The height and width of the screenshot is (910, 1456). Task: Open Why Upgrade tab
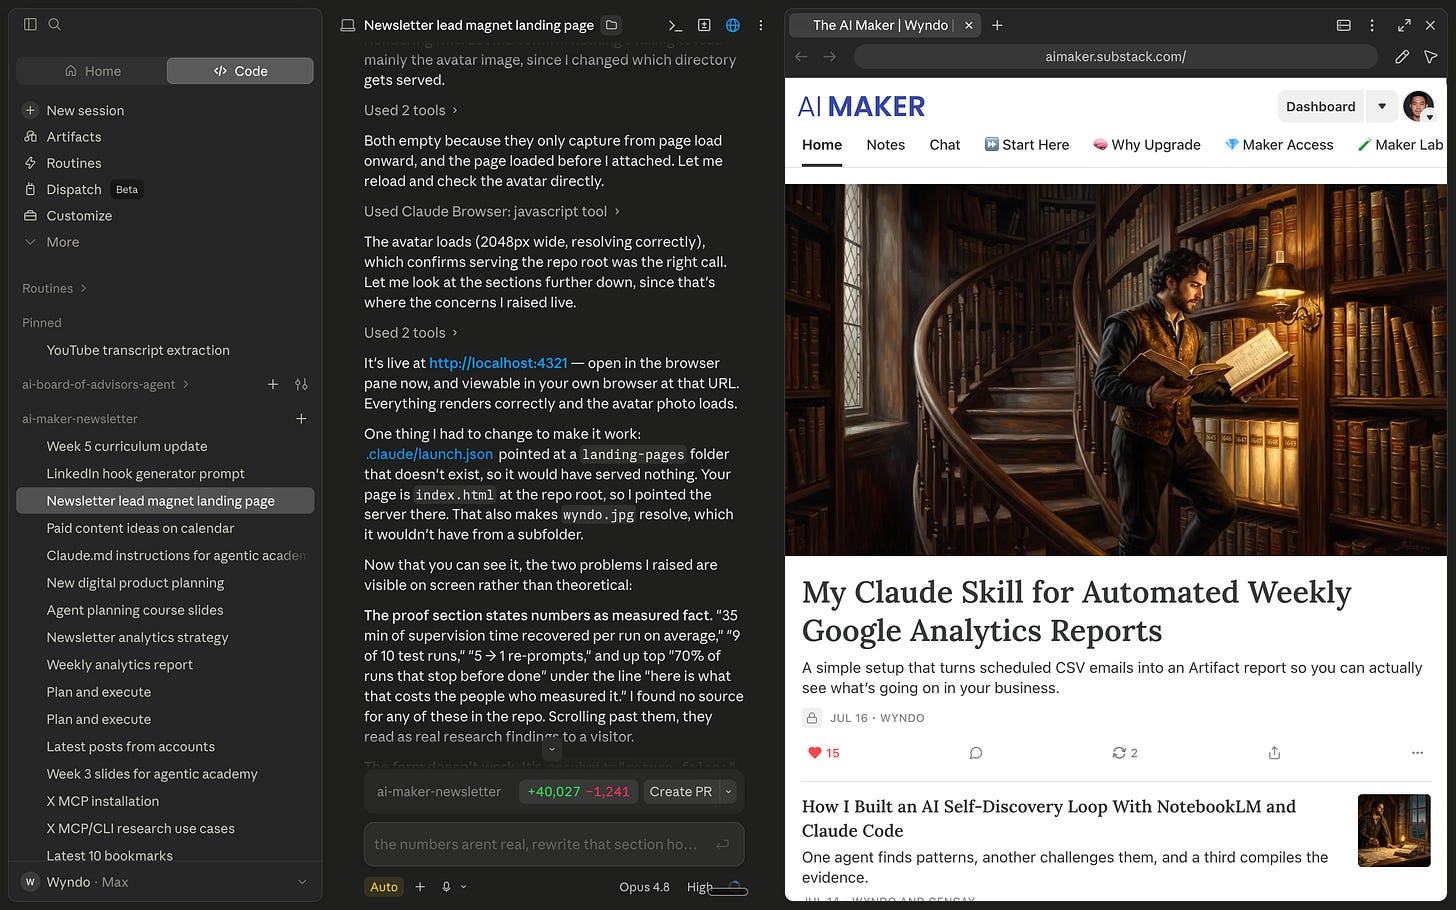click(1146, 145)
